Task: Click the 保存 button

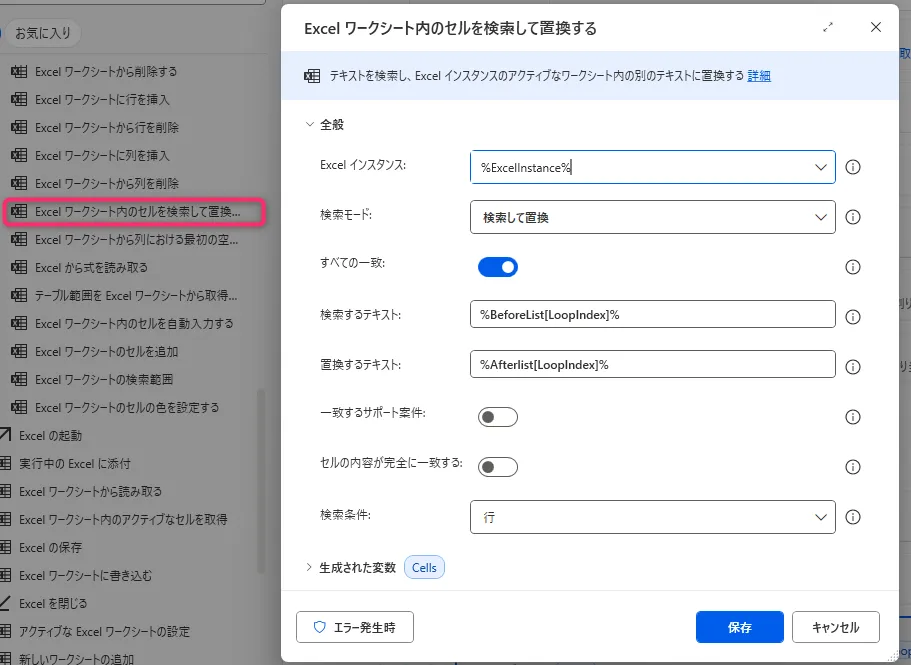Action: click(x=739, y=627)
